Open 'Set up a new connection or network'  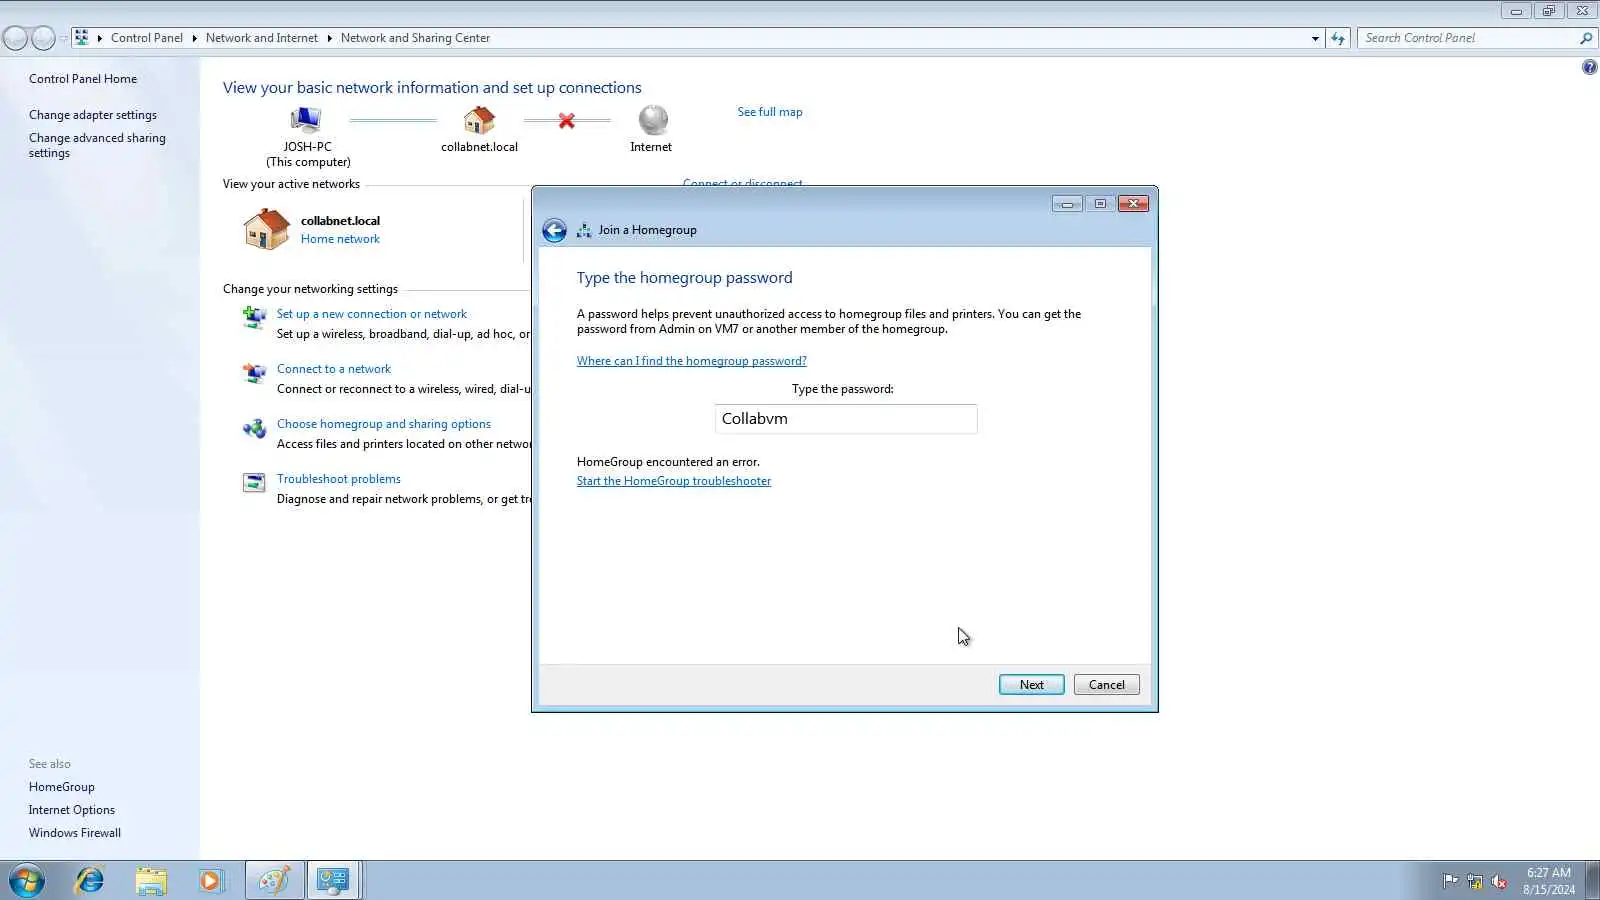pos(372,314)
